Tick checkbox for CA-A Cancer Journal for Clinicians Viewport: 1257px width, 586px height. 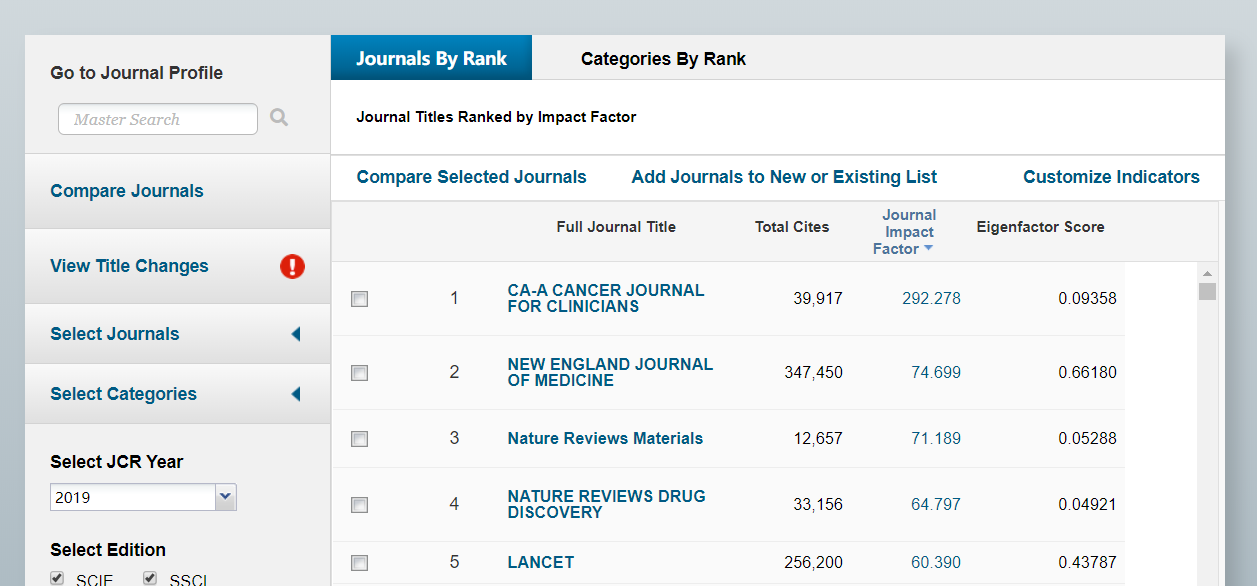(360, 299)
